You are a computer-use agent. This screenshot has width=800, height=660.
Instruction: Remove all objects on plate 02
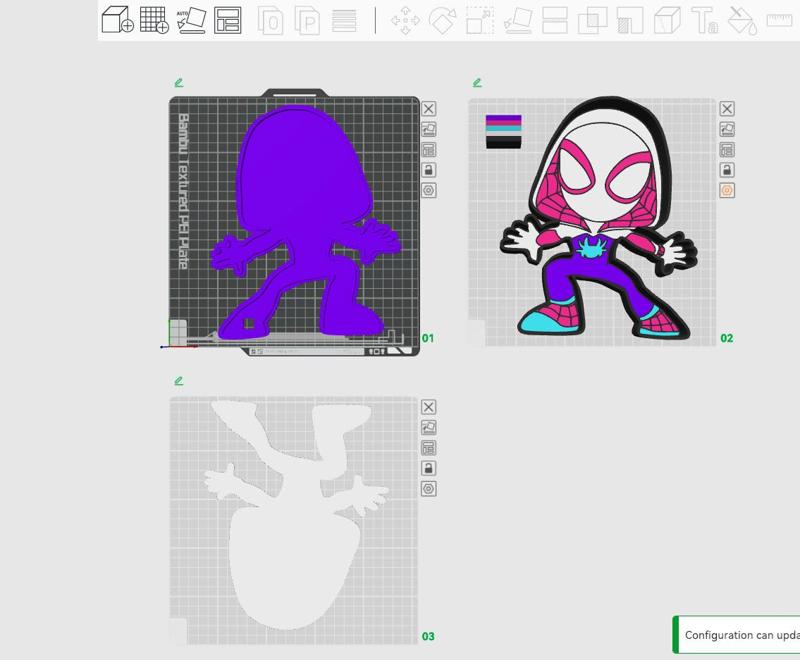(x=727, y=109)
